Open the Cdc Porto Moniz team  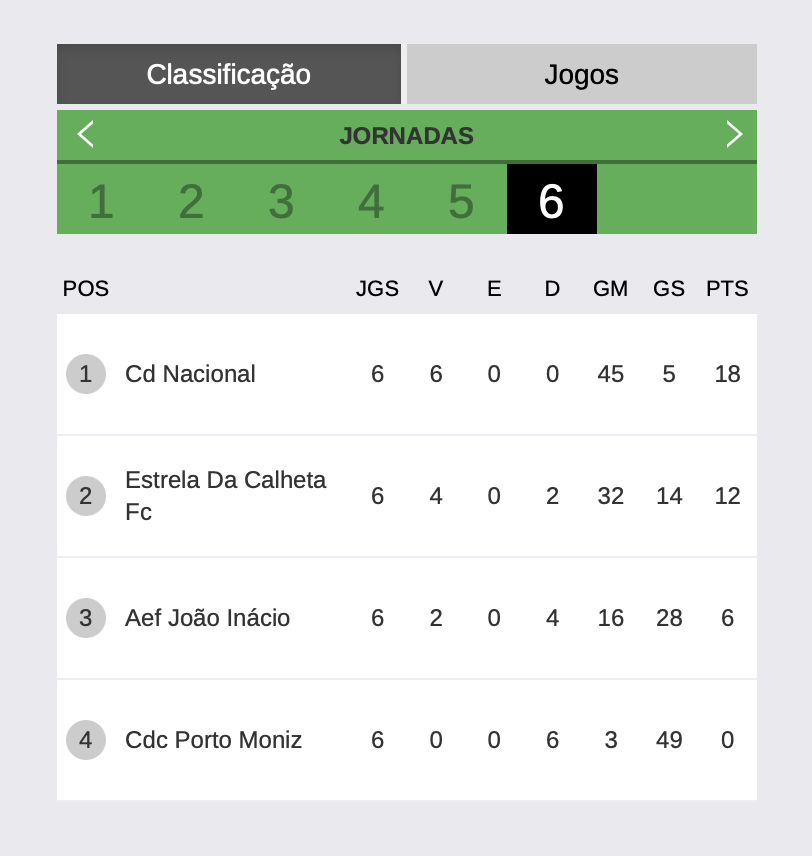tap(213, 740)
